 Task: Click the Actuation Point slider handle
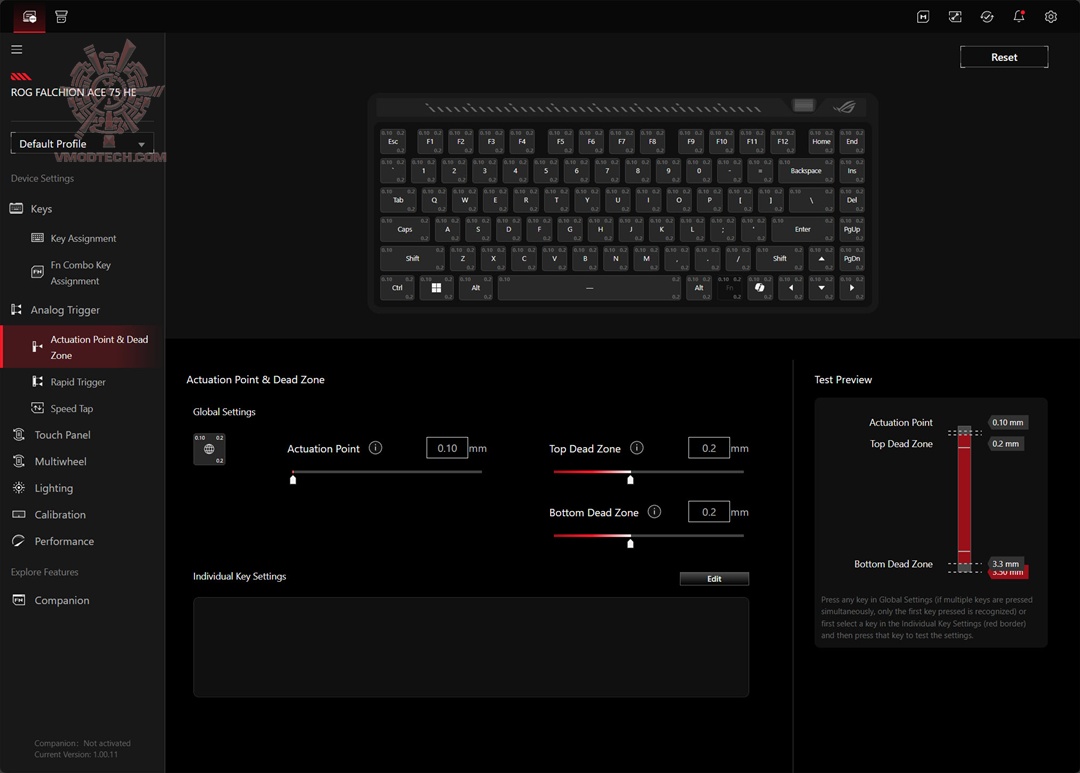[293, 479]
